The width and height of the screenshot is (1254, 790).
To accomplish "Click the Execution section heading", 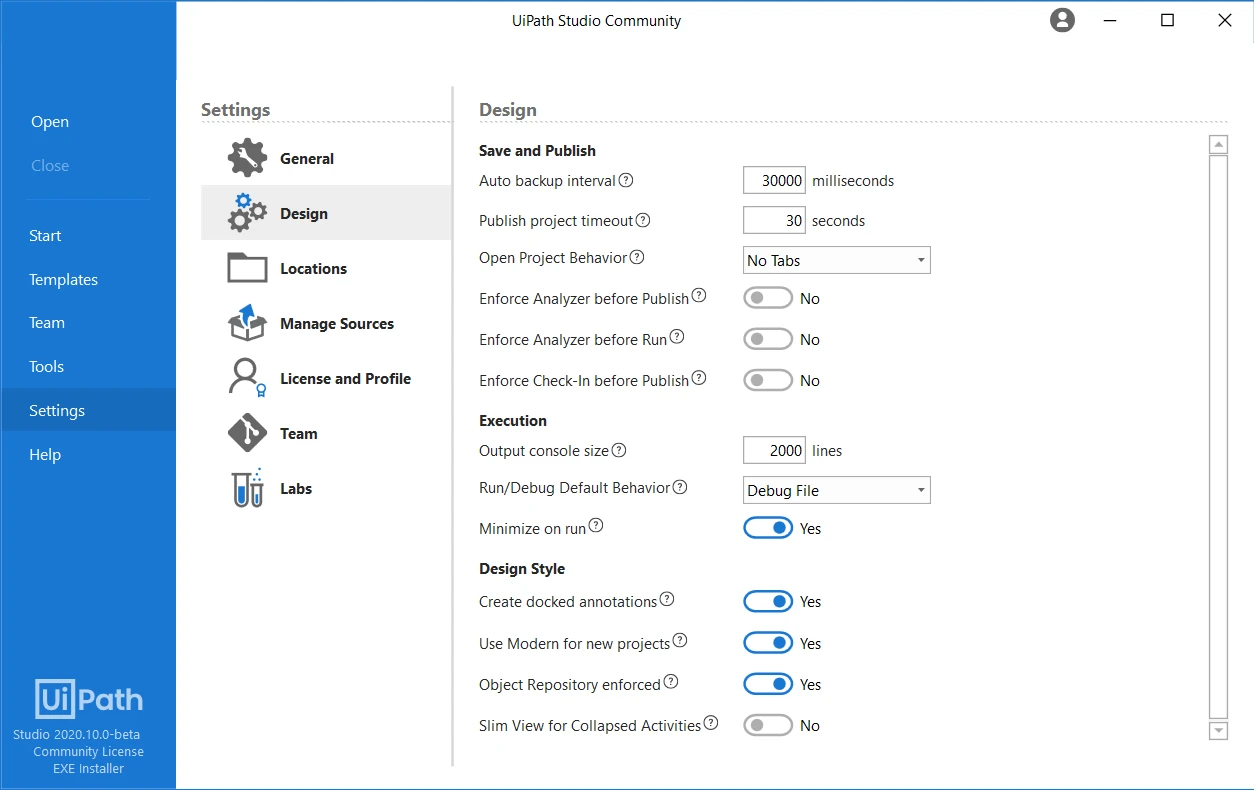I will [513, 420].
